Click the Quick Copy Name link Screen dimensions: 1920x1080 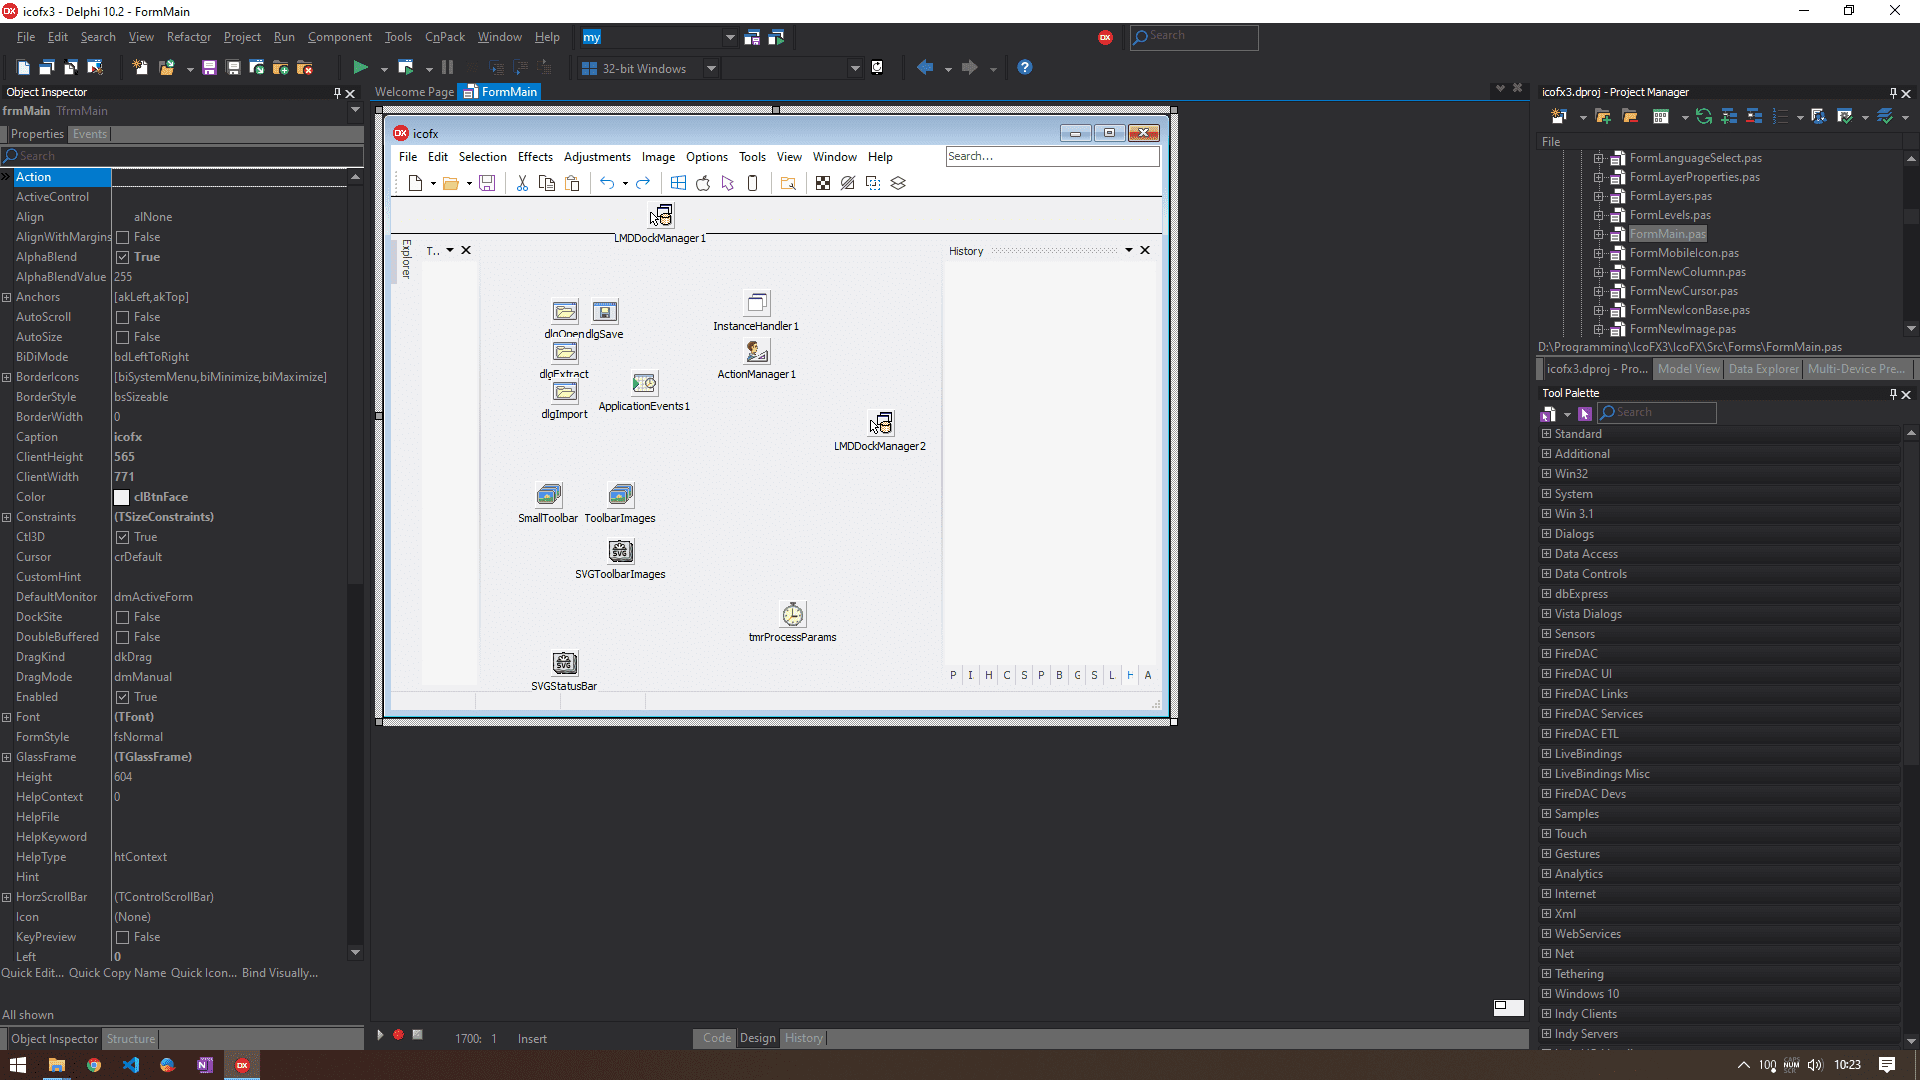tap(118, 973)
